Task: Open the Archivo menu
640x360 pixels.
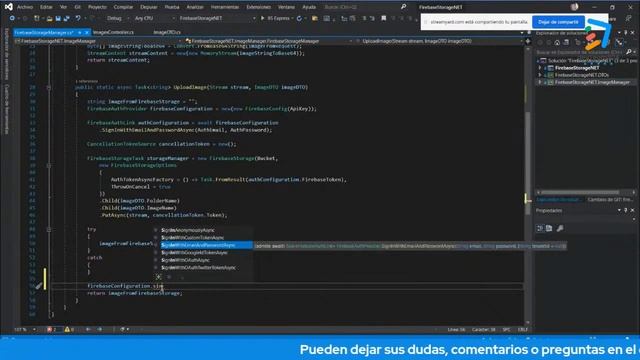Action: (x=25, y=7)
